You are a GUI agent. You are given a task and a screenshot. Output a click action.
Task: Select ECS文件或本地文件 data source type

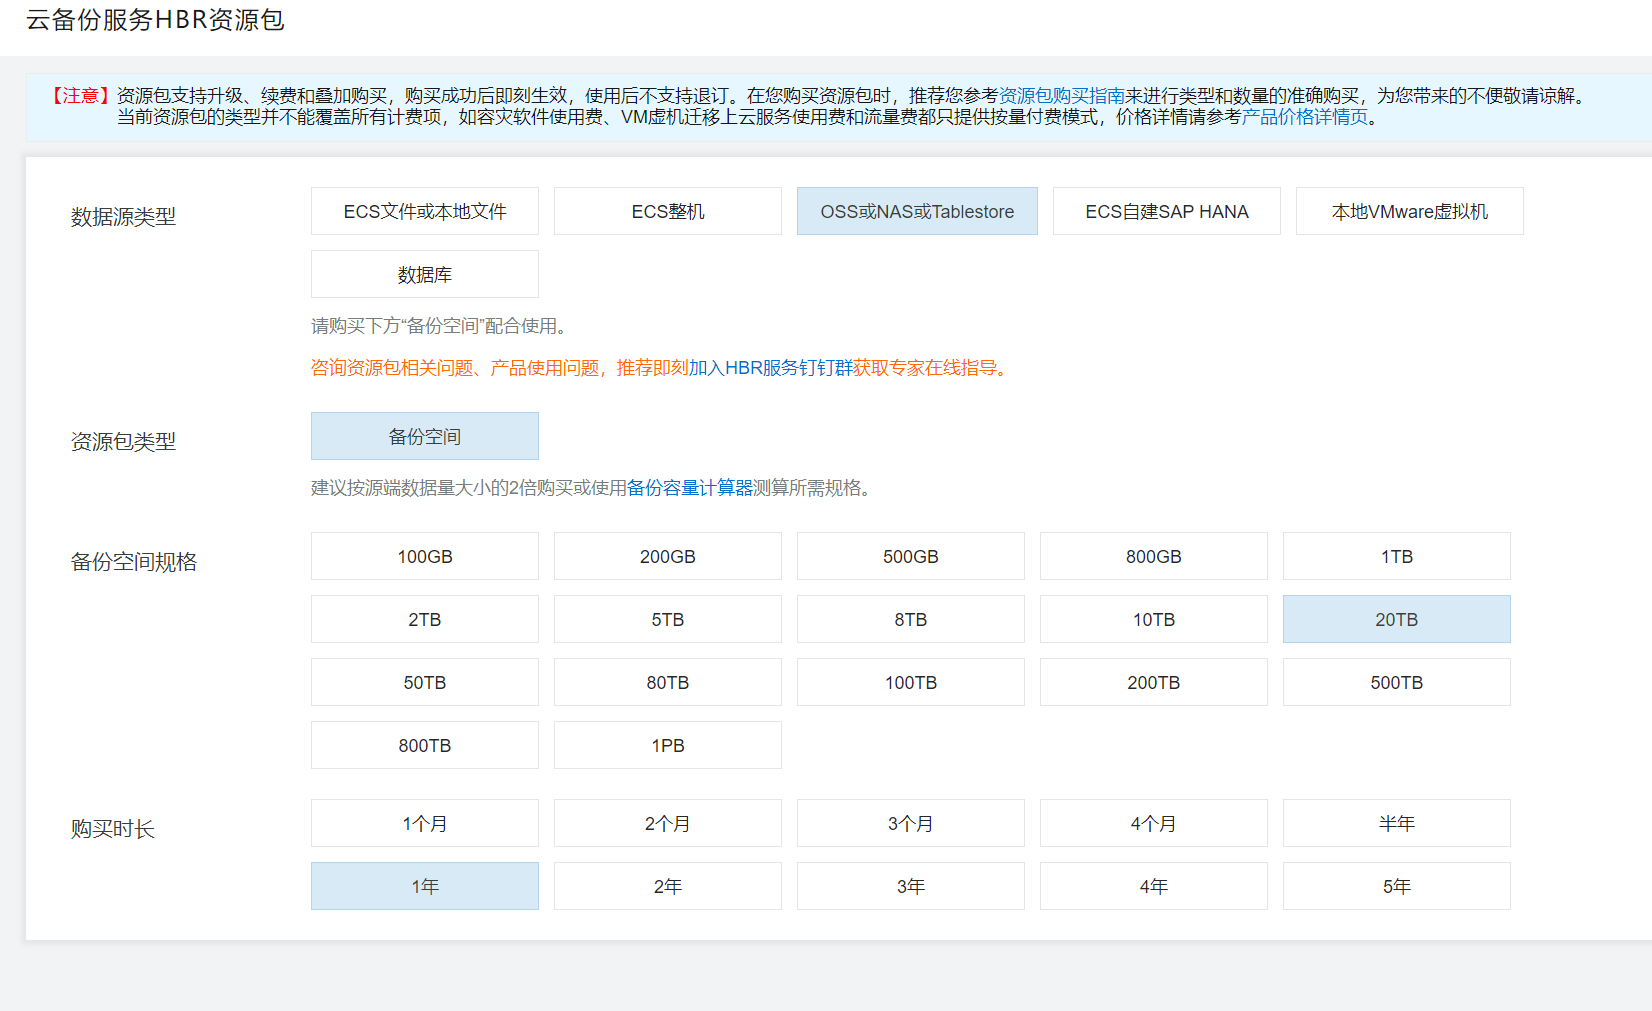pos(425,211)
